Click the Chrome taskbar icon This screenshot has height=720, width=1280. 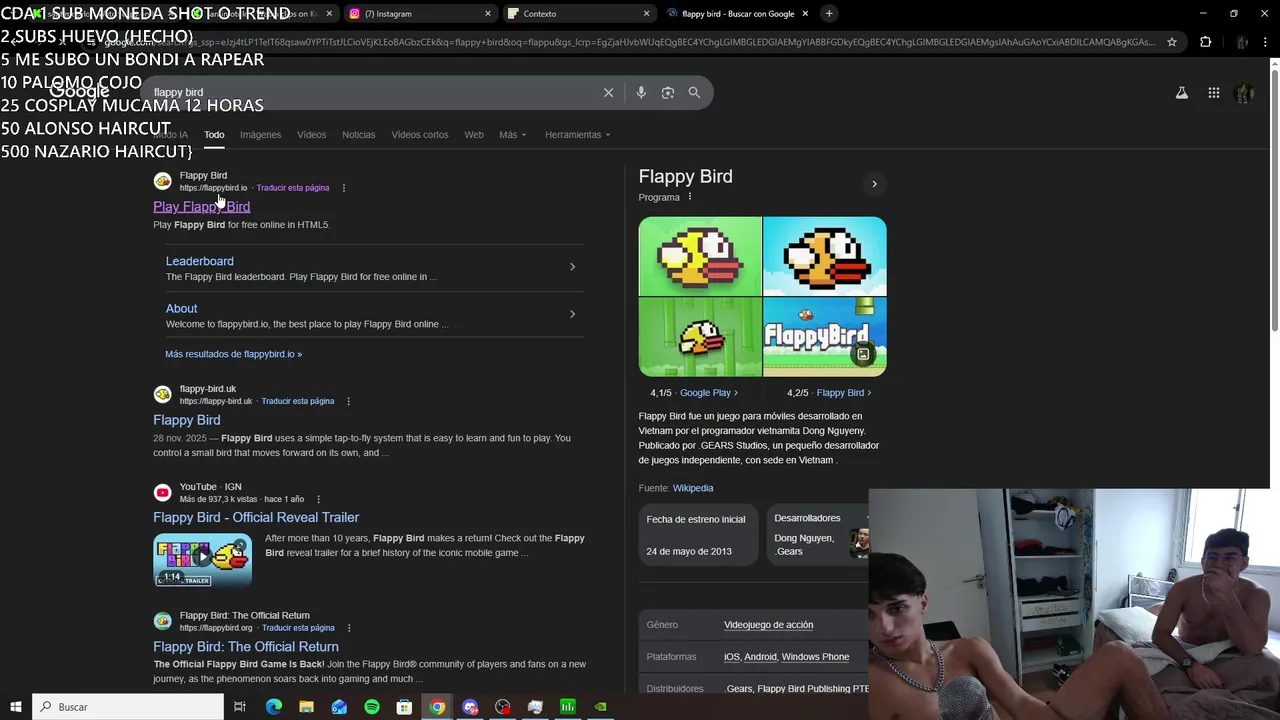(437, 707)
